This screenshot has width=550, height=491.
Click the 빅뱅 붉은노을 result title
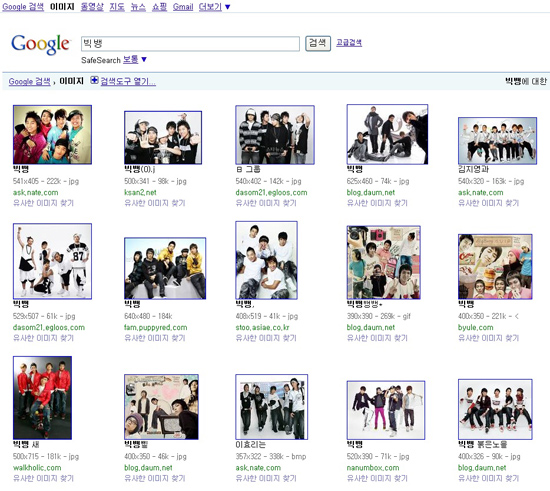pos(483,445)
